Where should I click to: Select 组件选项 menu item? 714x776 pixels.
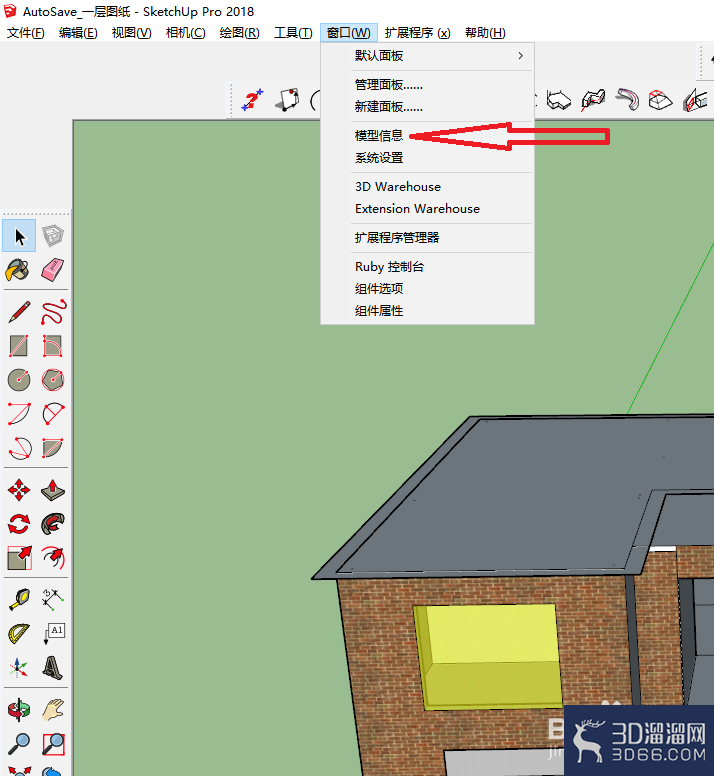tap(428, 289)
